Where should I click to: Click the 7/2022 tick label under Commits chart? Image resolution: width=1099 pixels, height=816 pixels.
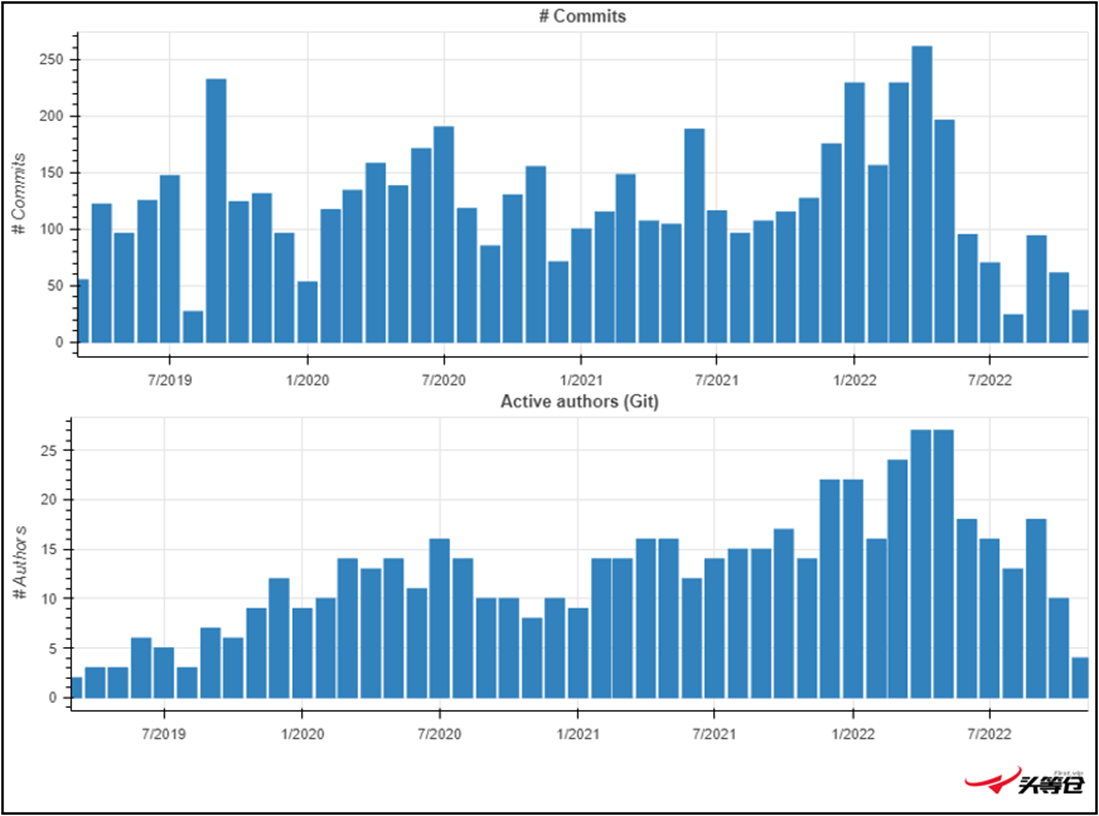pyautogui.click(x=989, y=379)
